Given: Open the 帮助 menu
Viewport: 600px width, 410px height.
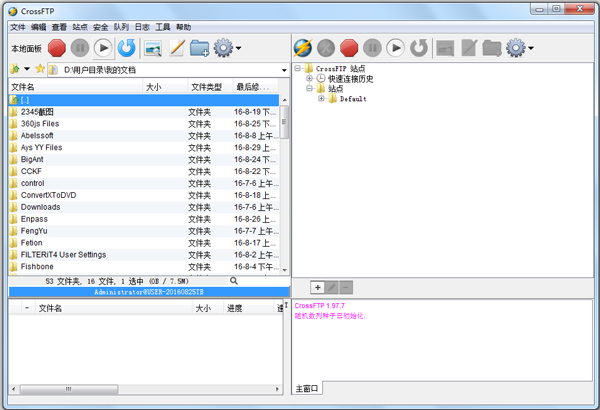Looking at the screenshot, I should click(x=183, y=27).
